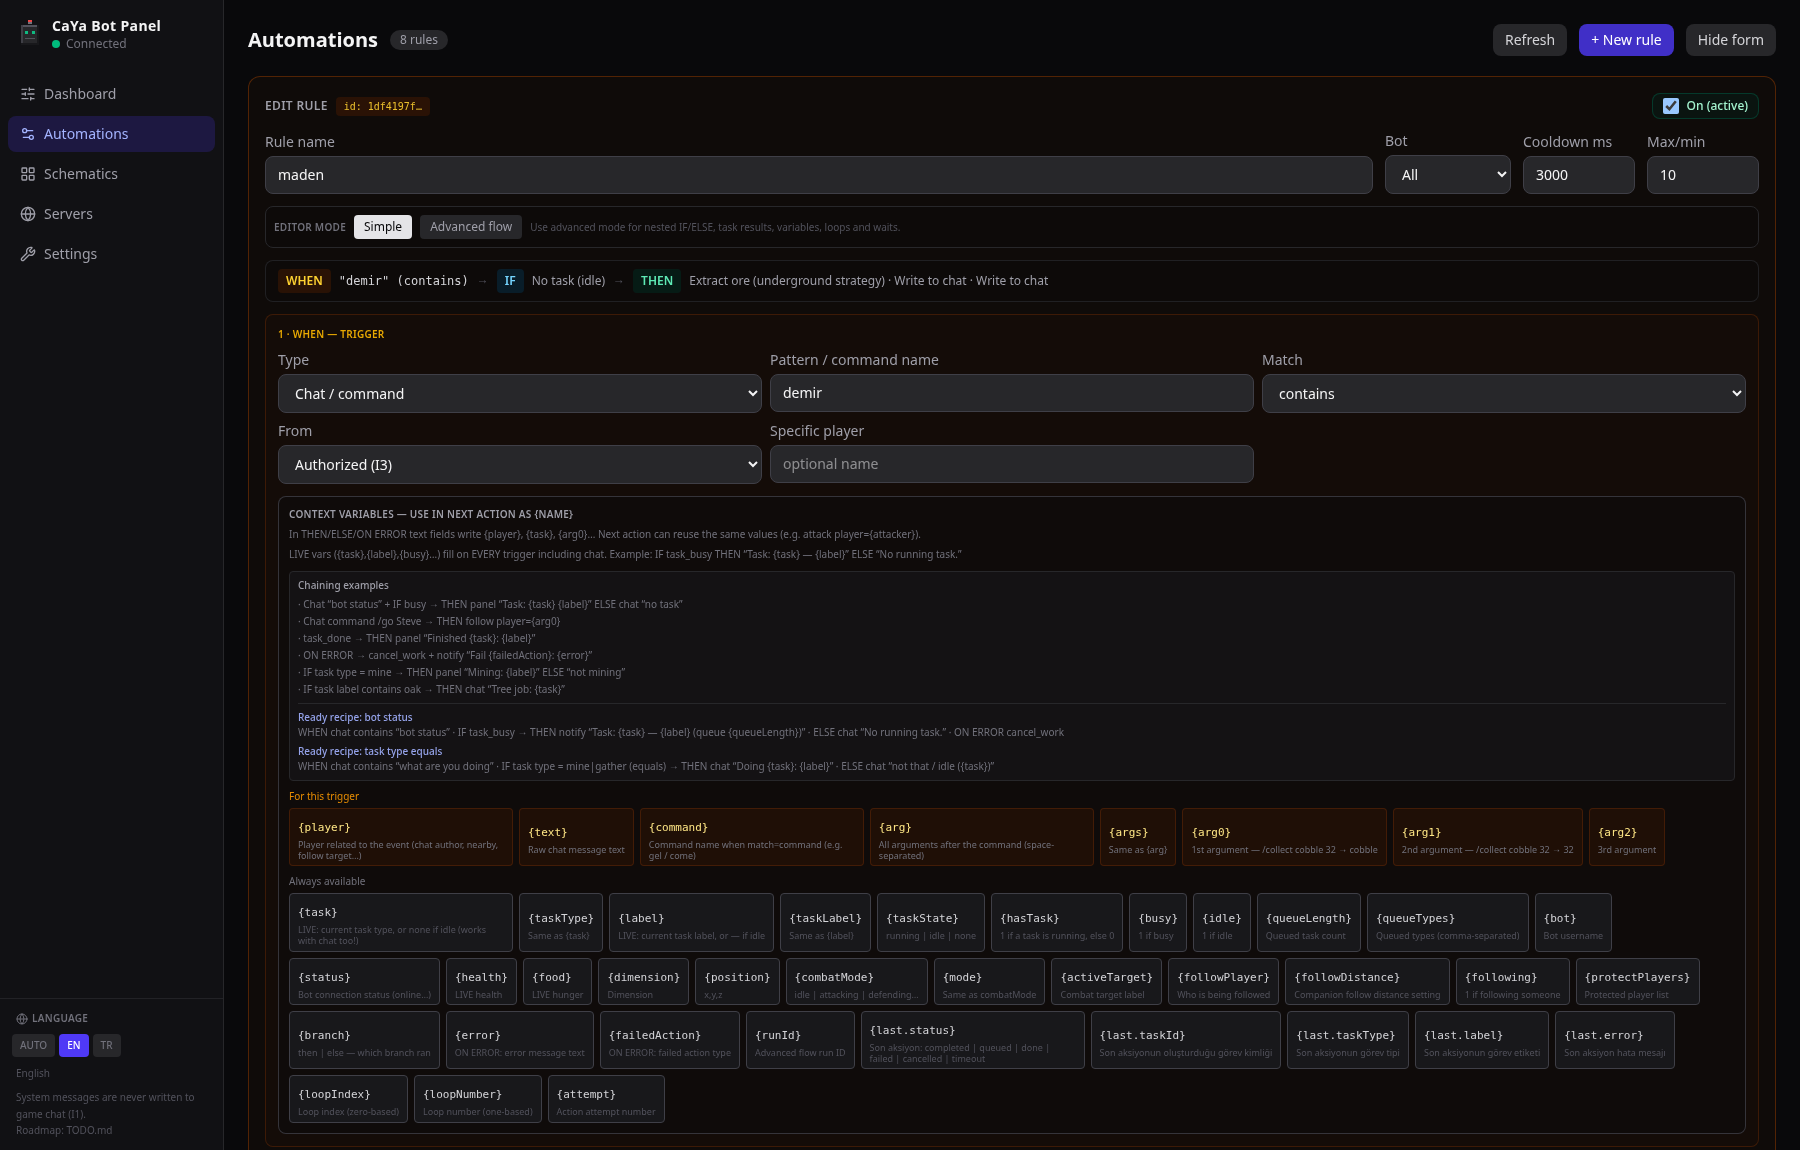Switch editor mode to Advanced flow

471,227
